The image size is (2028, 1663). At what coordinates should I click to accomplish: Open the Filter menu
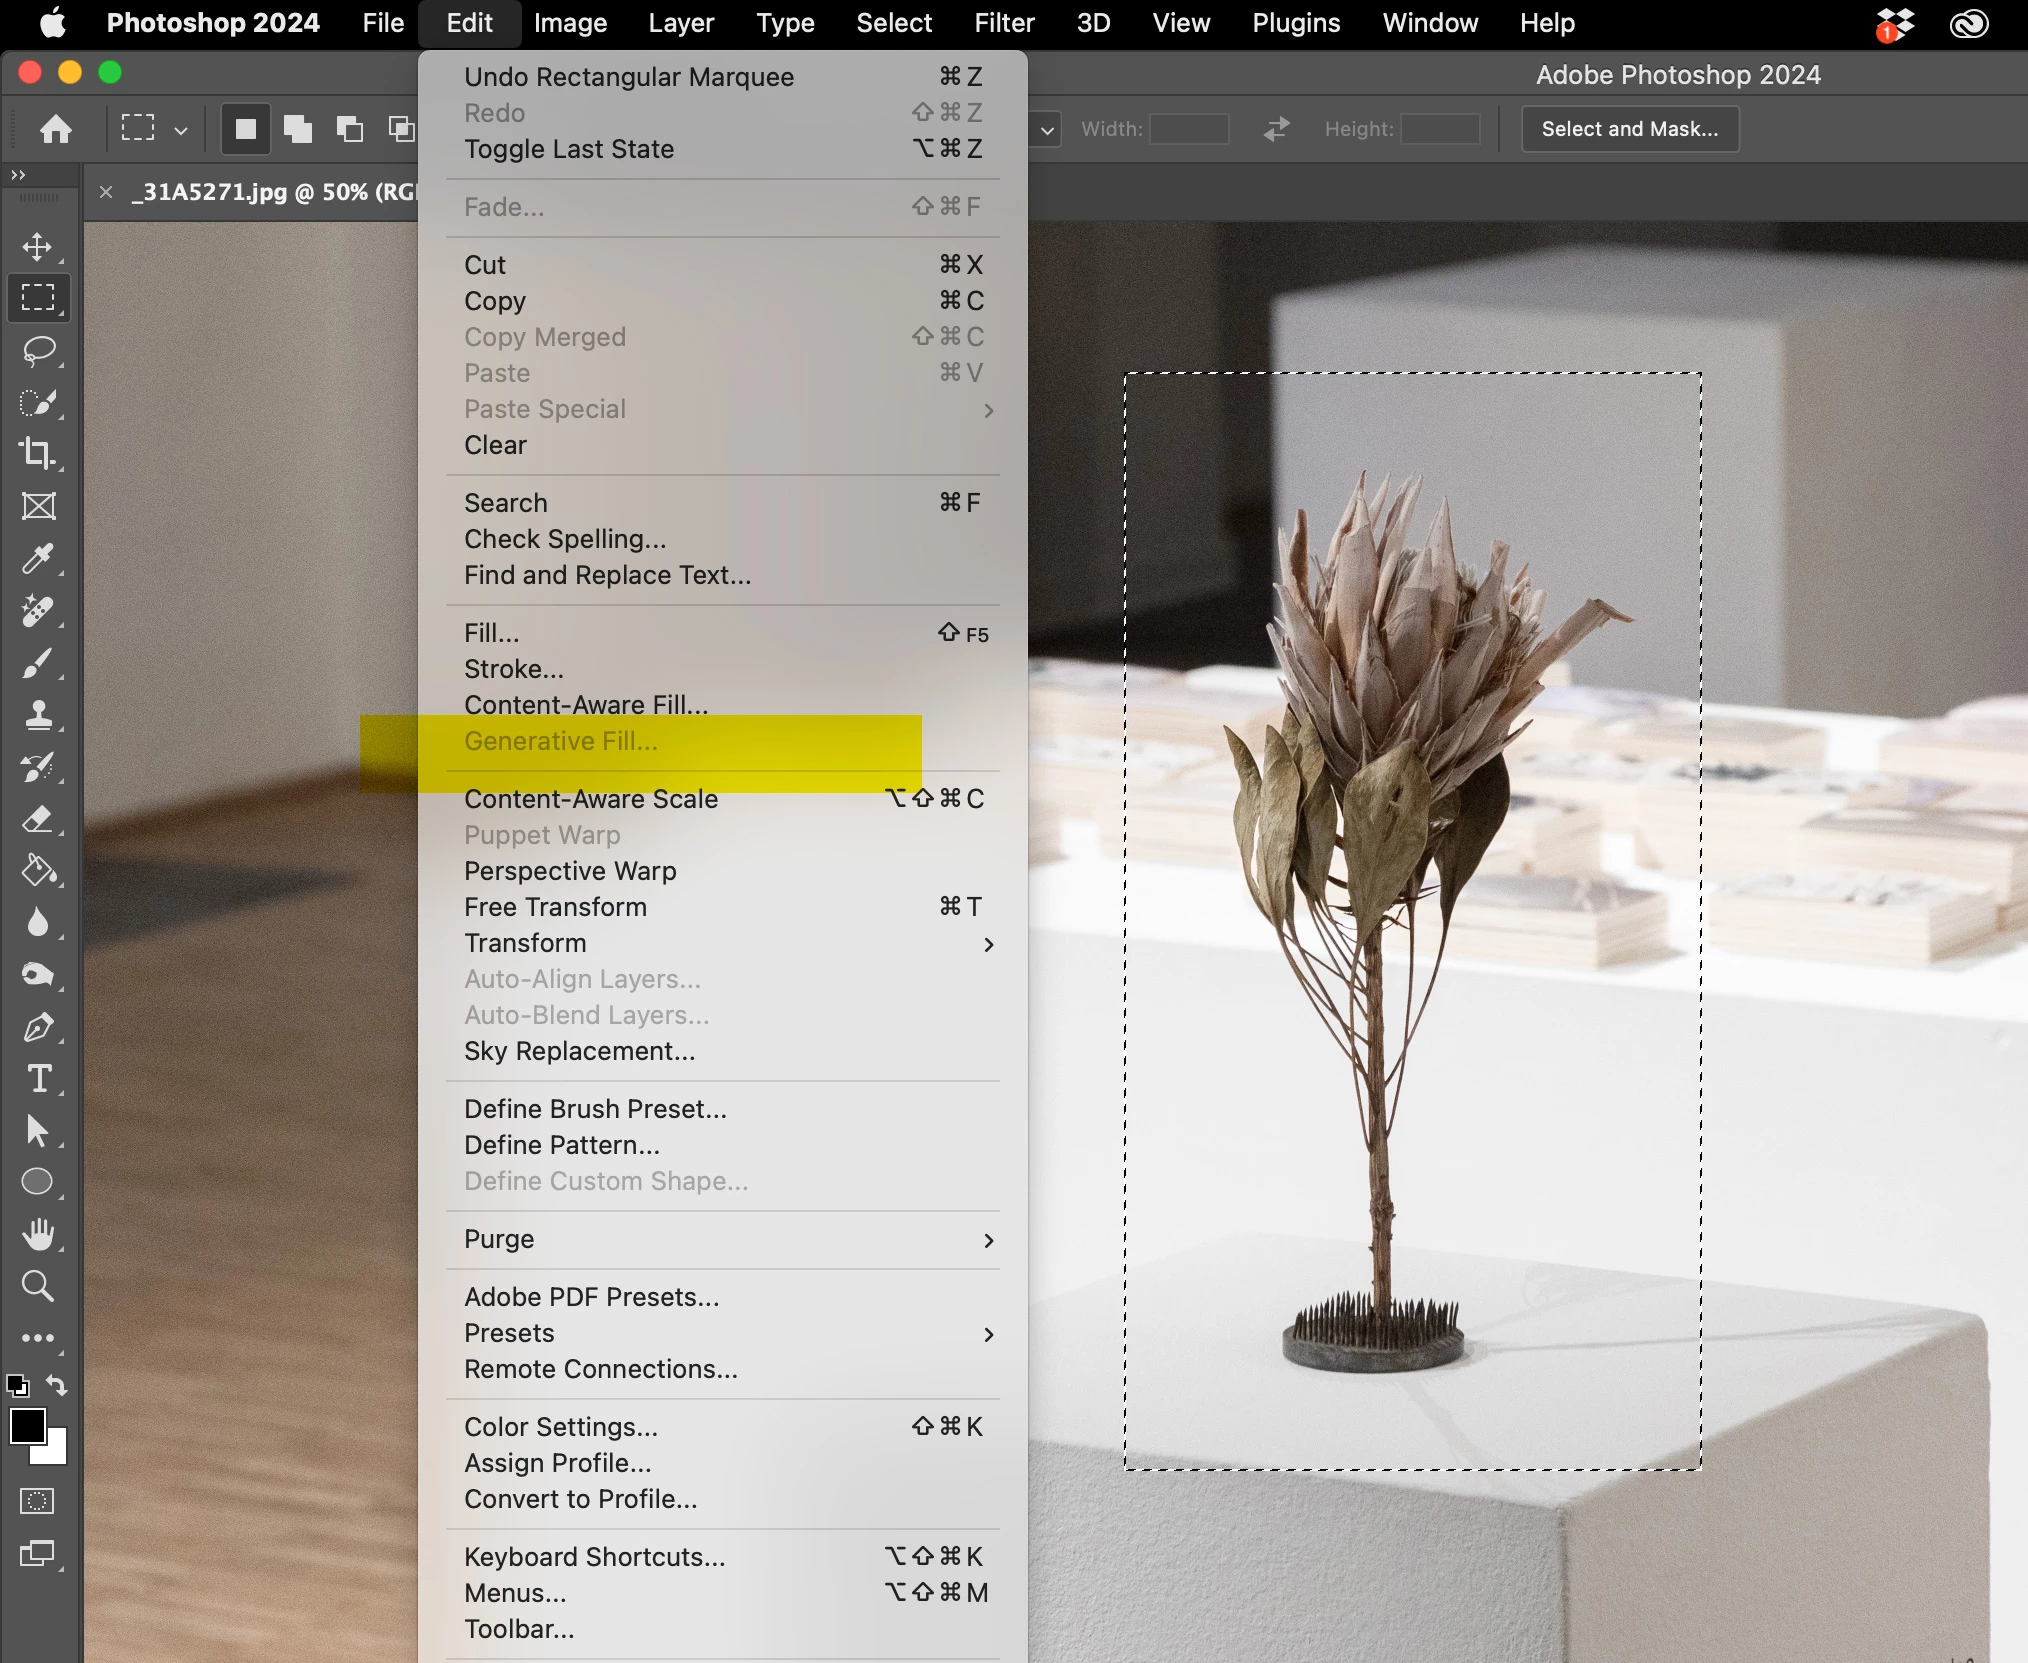pos(1004,23)
